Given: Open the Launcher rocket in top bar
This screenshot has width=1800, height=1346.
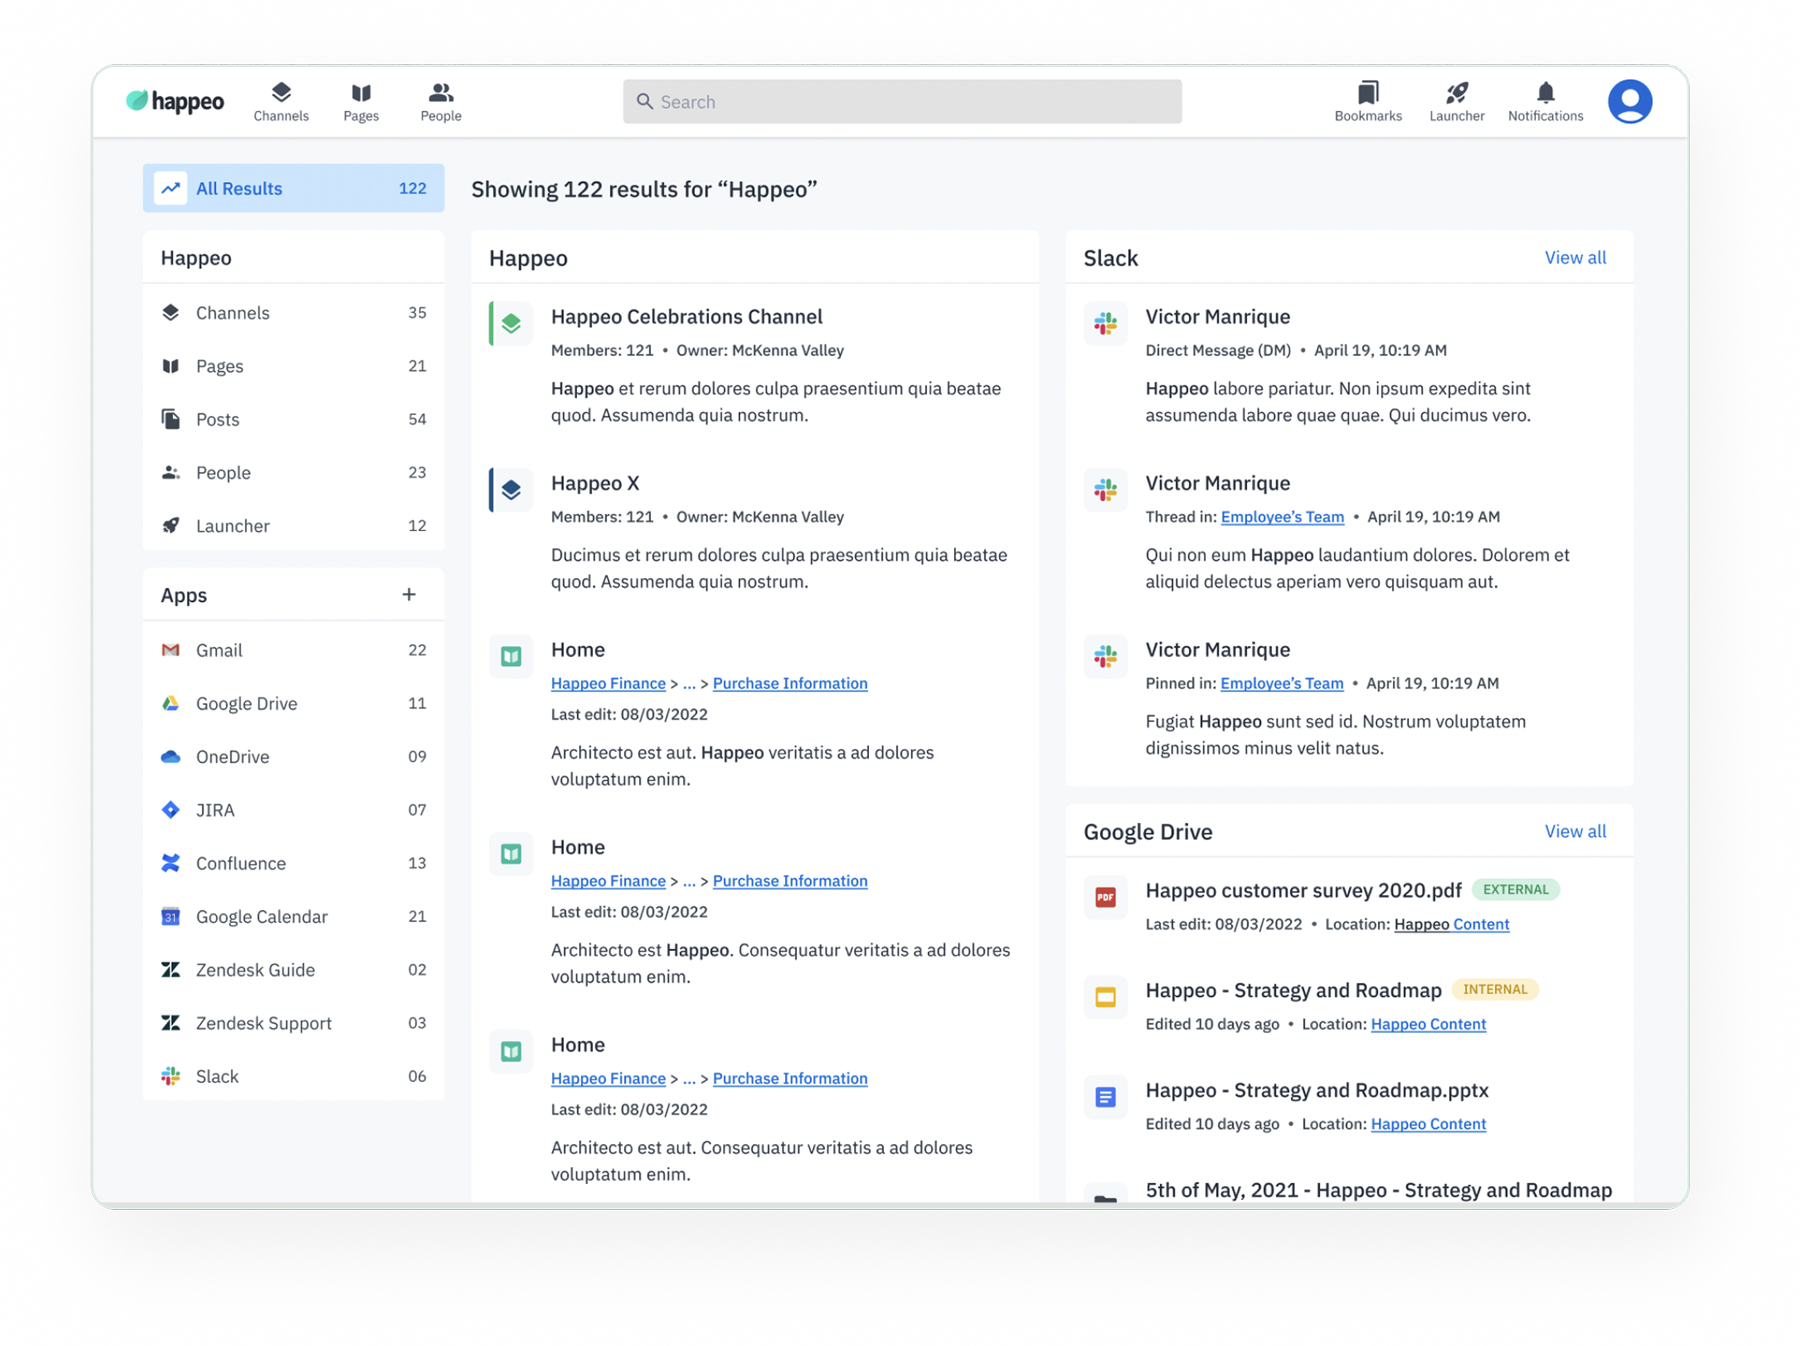Looking at the screenshot, I should 1457,101.
